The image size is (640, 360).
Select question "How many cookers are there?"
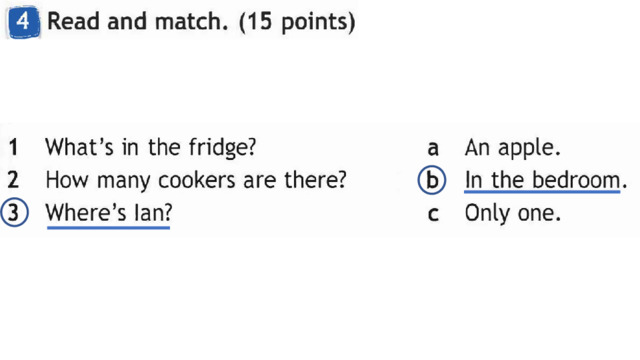pos(196,180)
